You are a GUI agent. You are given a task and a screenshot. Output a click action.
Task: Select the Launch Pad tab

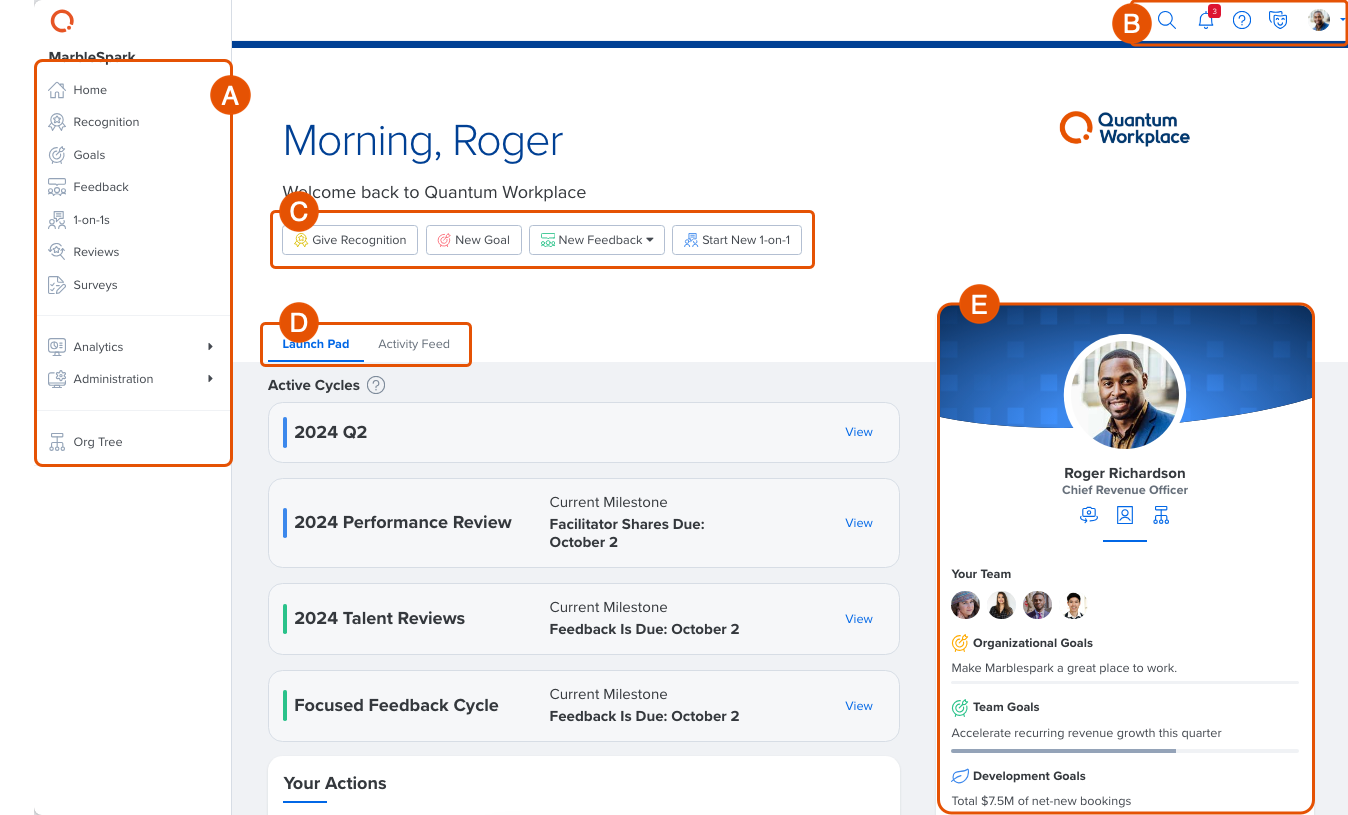[x=315, y=343]
